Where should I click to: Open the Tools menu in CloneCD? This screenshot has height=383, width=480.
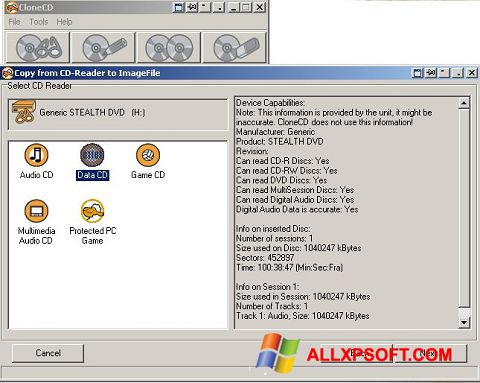pyautogui.click(x=39, y=22)
